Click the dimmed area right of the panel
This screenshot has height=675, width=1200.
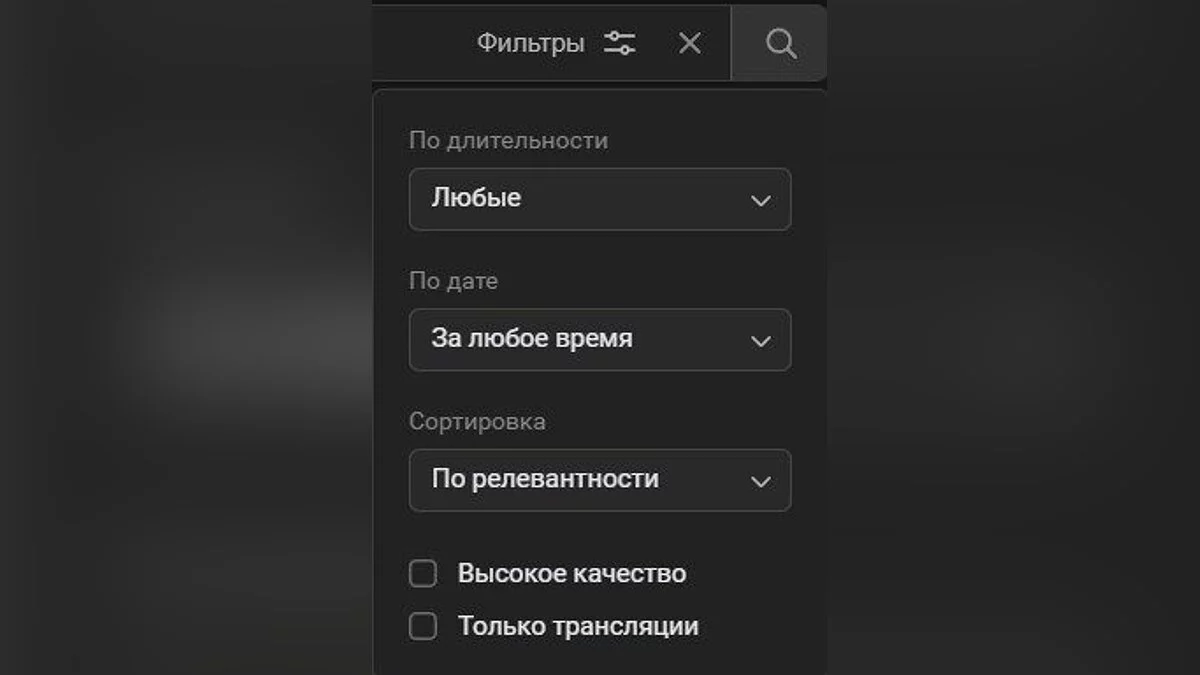(1010, 340)
